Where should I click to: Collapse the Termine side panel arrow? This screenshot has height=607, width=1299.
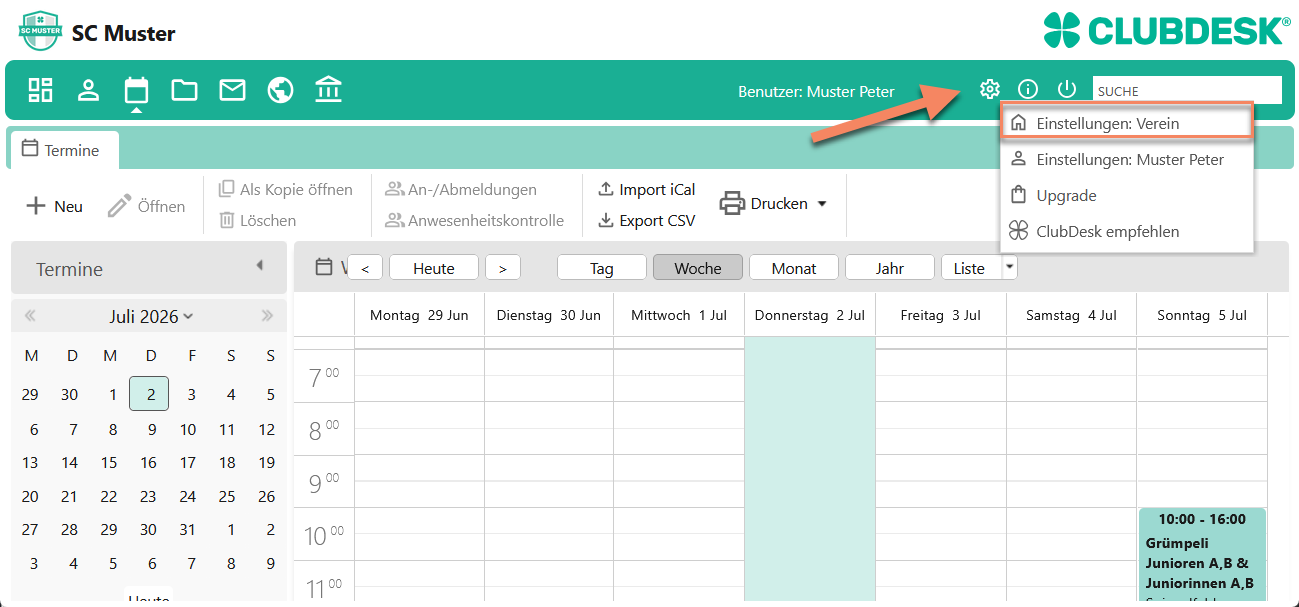(x=259, y=266)
